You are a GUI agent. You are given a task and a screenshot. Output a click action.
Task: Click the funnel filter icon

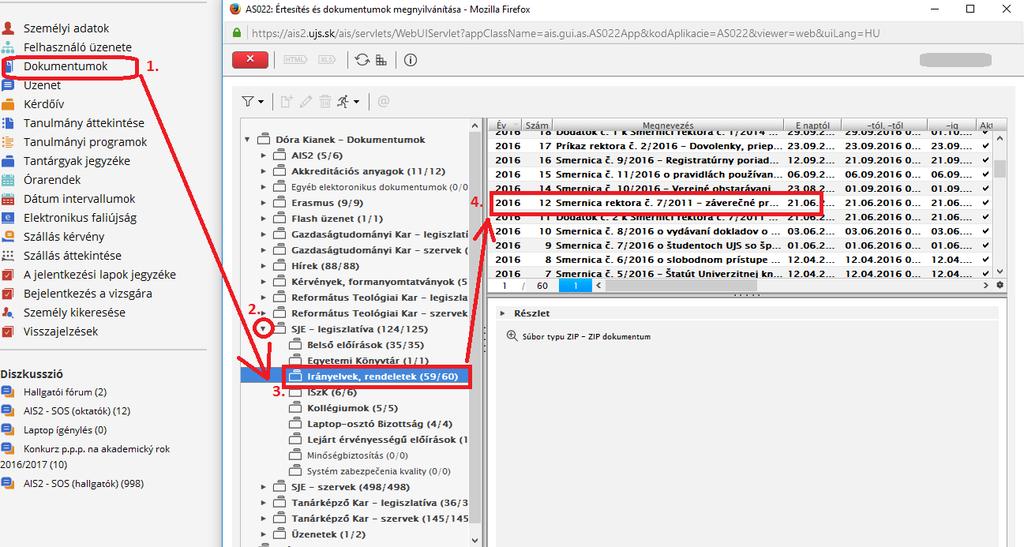coord(248,102)
